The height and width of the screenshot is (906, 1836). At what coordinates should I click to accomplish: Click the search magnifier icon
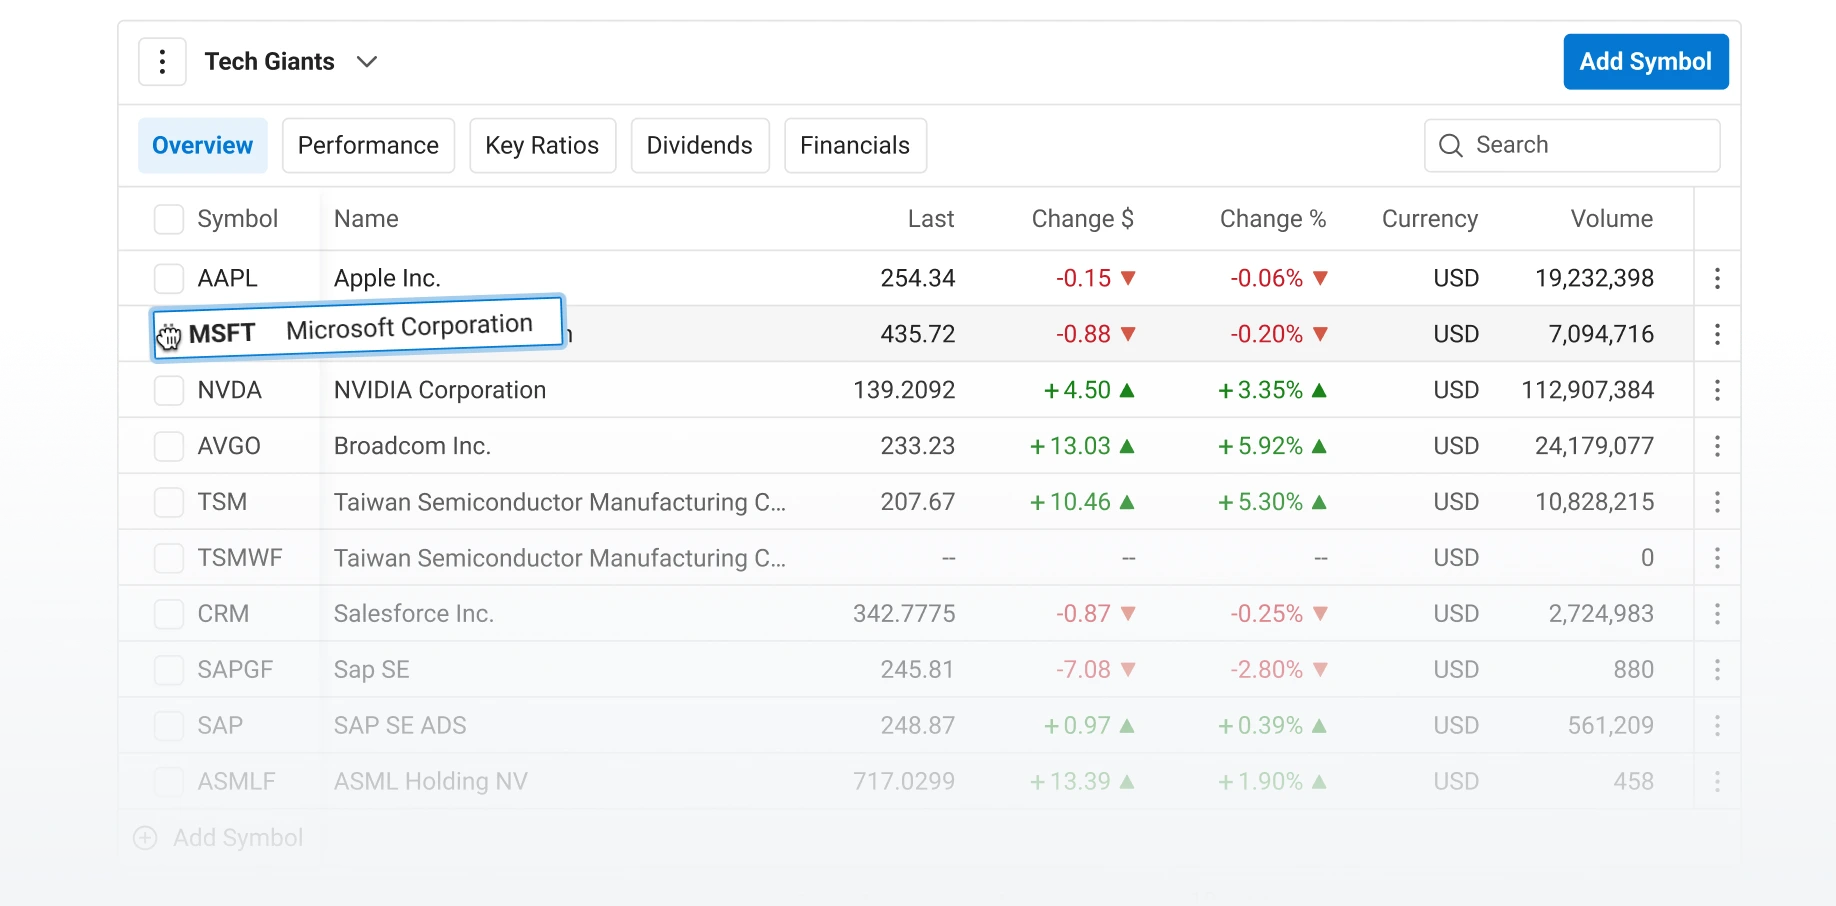click(x=1450, y=146)
